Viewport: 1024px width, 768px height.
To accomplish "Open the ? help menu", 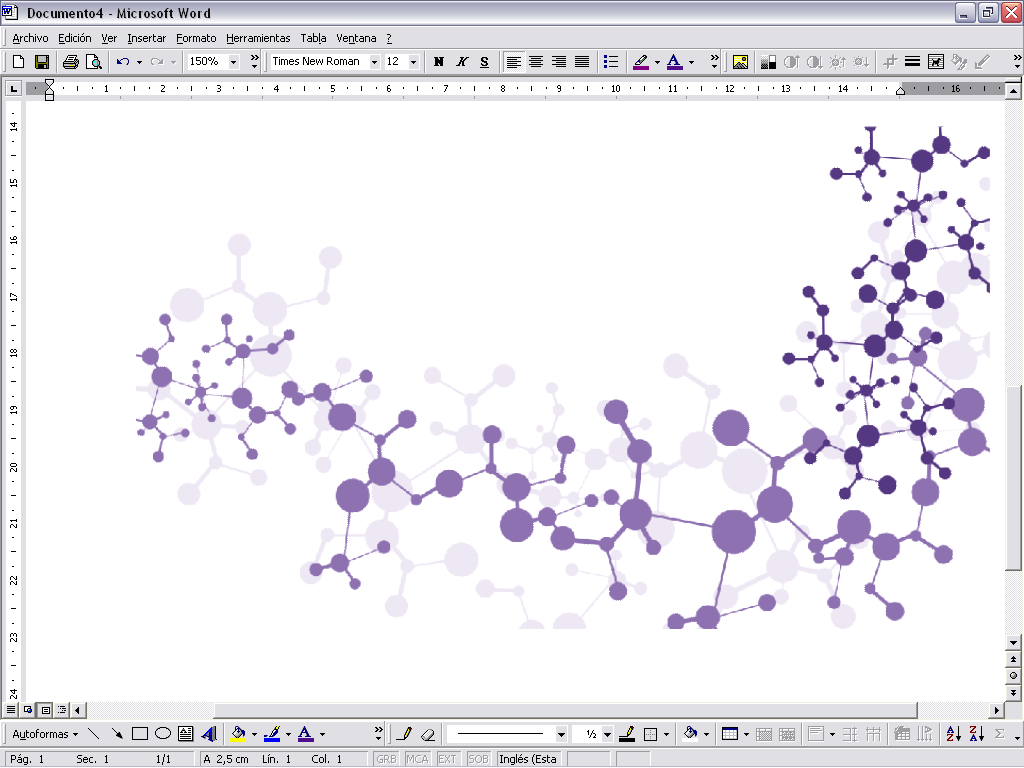I will click(389, 39).
